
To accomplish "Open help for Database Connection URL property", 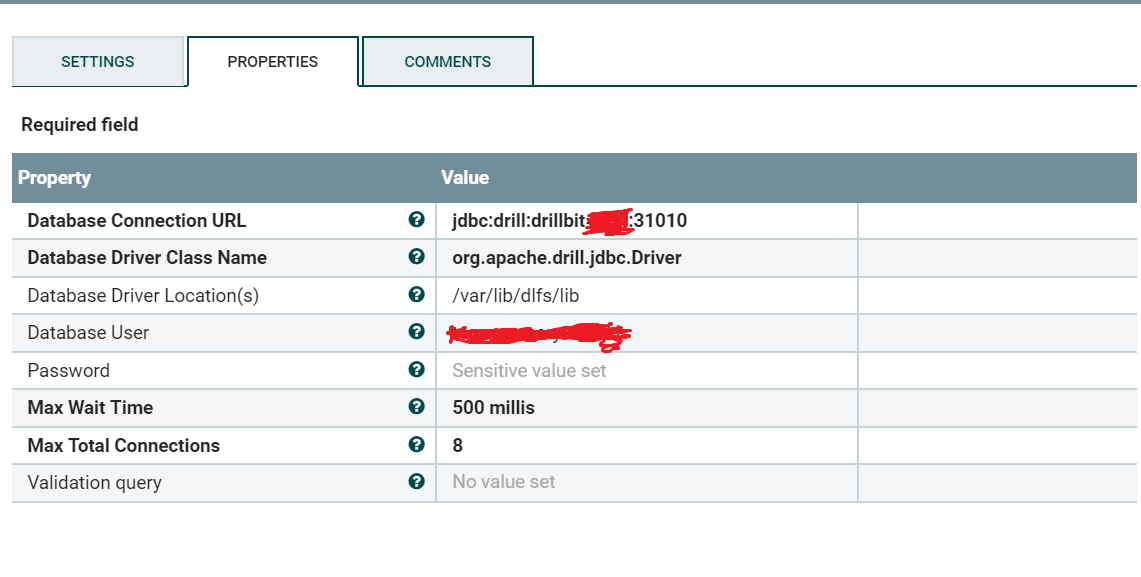I will click(417, 220).
